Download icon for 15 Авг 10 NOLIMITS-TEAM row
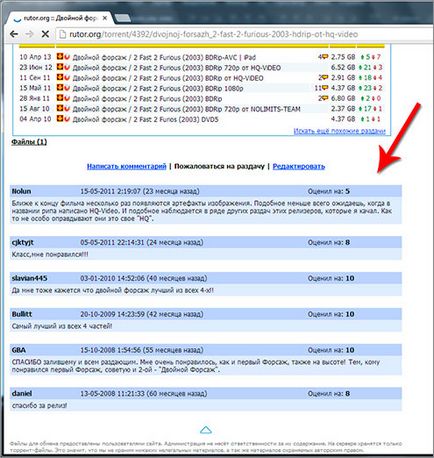This screenshot has height=458, width=434. pyautogui.click(x=60, y=108)
